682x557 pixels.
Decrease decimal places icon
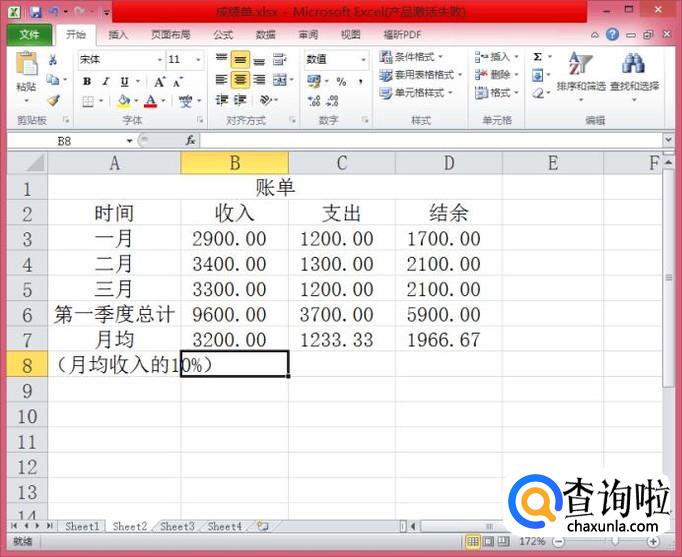tap(332, 101)
